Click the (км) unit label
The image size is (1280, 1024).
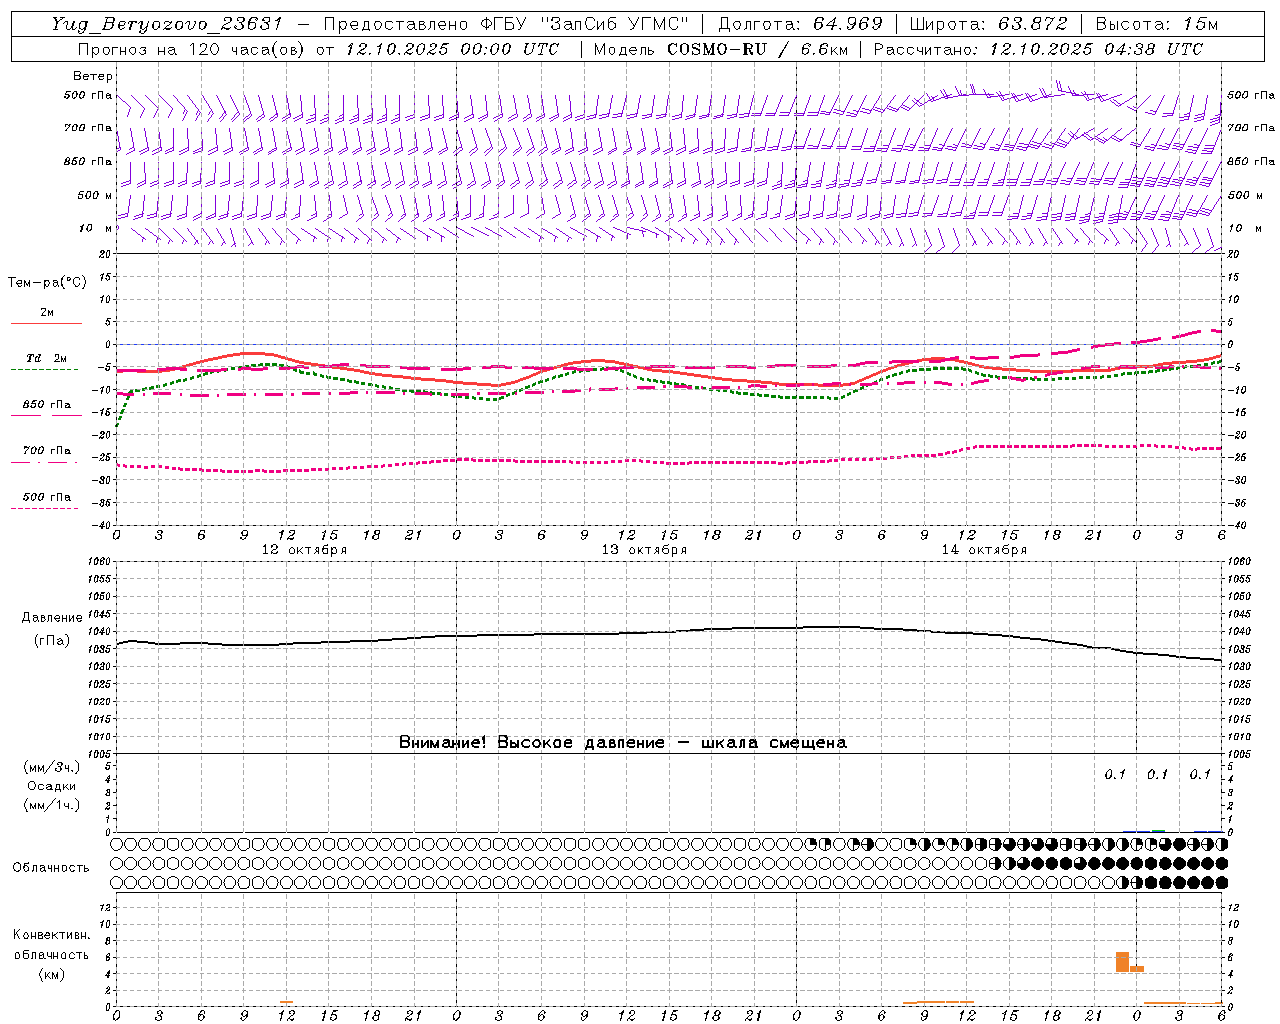[51, 974]
